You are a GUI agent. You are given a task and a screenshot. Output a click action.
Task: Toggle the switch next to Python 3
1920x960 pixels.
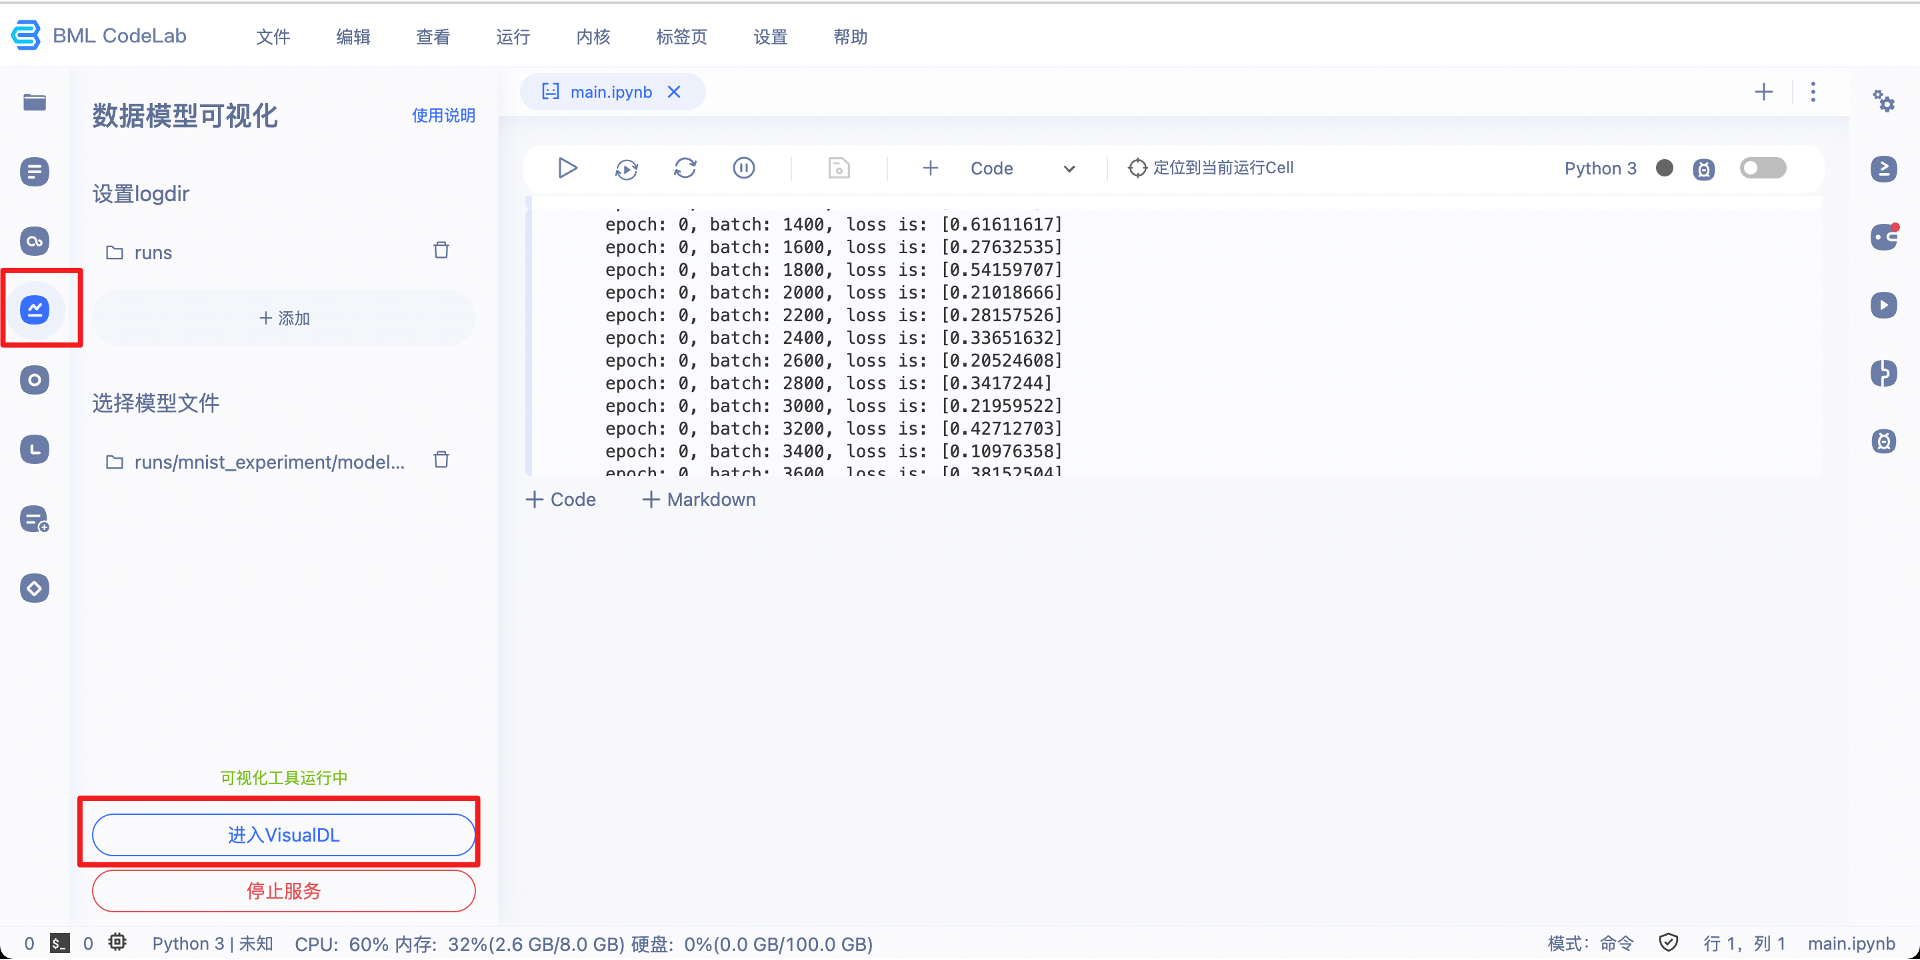click(x=1762, y=168)
